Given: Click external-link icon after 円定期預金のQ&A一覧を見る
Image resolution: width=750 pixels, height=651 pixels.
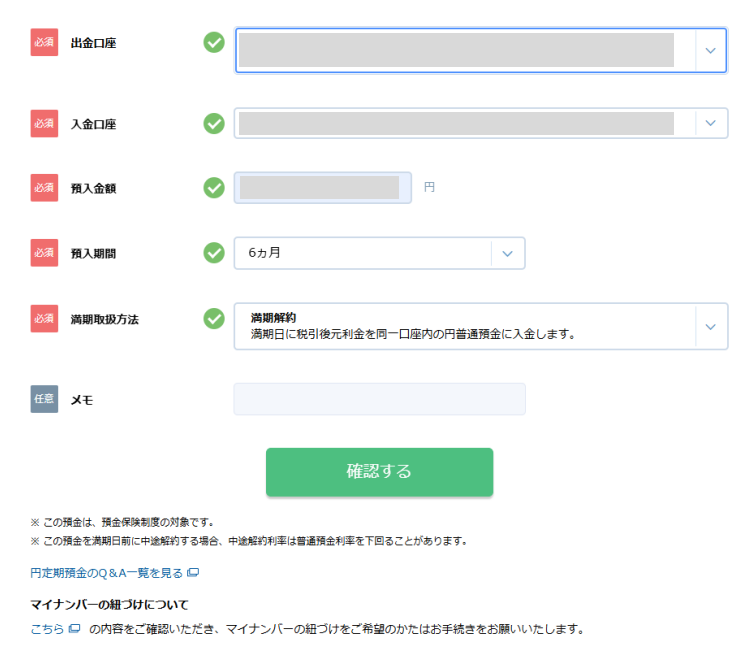Looking at the screenshot, I should pos(193,573).
